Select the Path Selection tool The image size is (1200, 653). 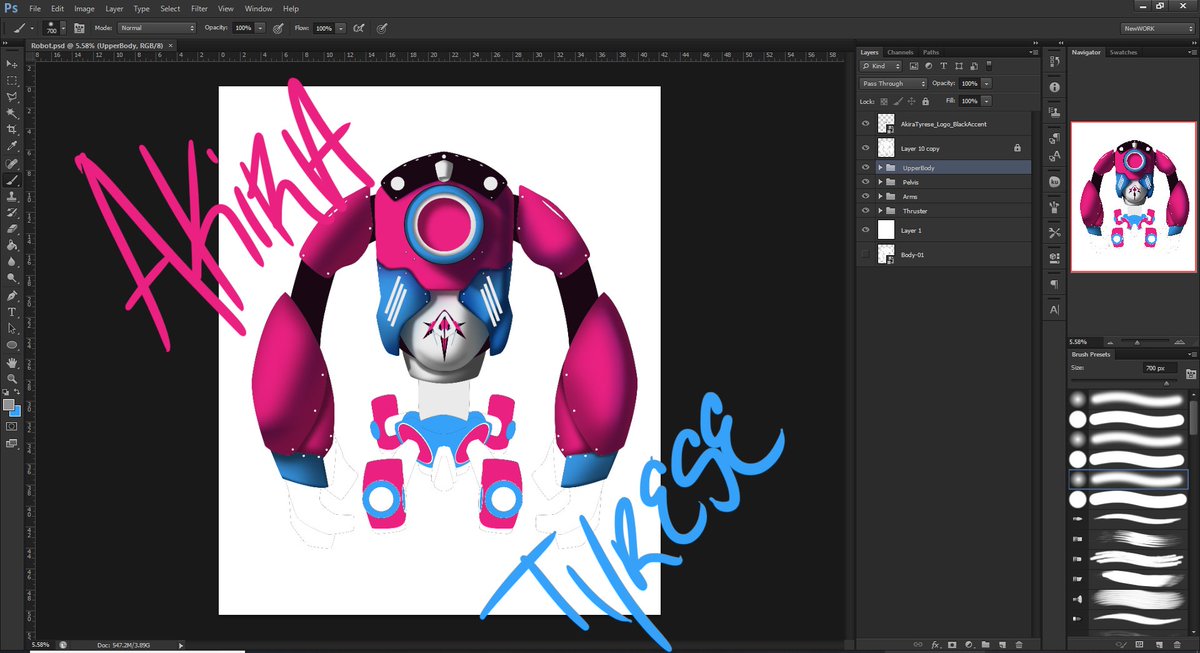click(12, 328)
